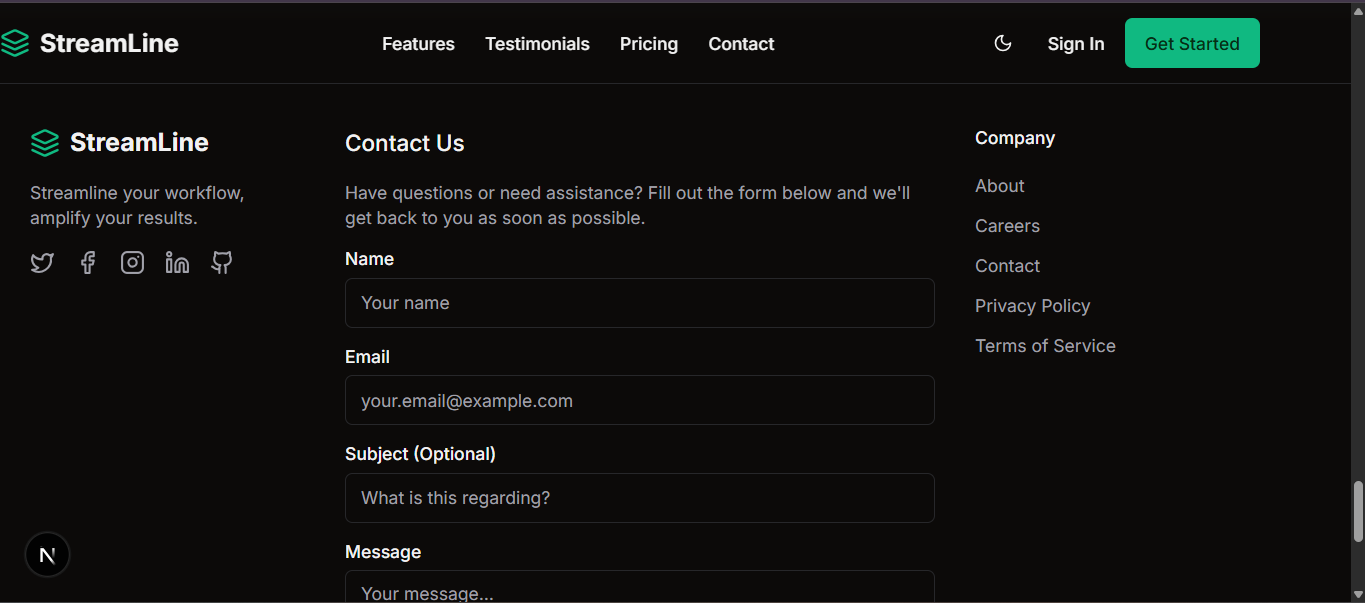Open the LinkedIn social icon

pyautogui.click(x=177, y=263)
